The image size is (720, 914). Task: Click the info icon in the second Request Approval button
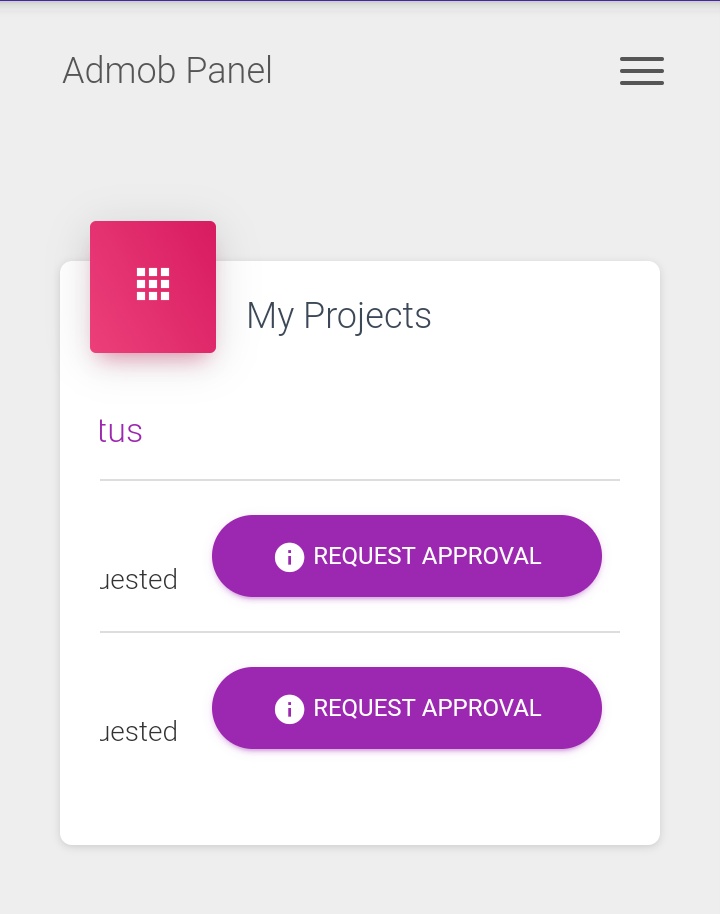point(289,709)
